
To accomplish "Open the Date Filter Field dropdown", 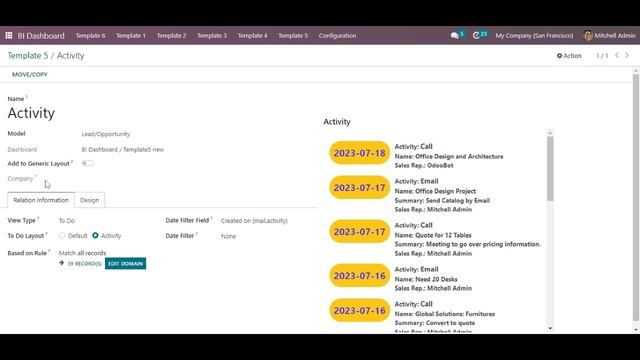I will [254, 220].
